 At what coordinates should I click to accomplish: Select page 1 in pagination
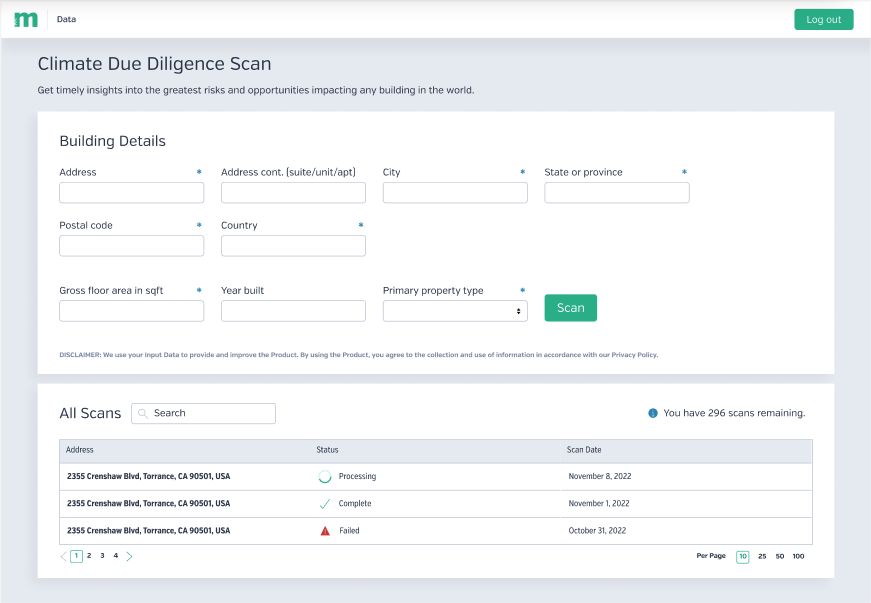tap(77, 556)
